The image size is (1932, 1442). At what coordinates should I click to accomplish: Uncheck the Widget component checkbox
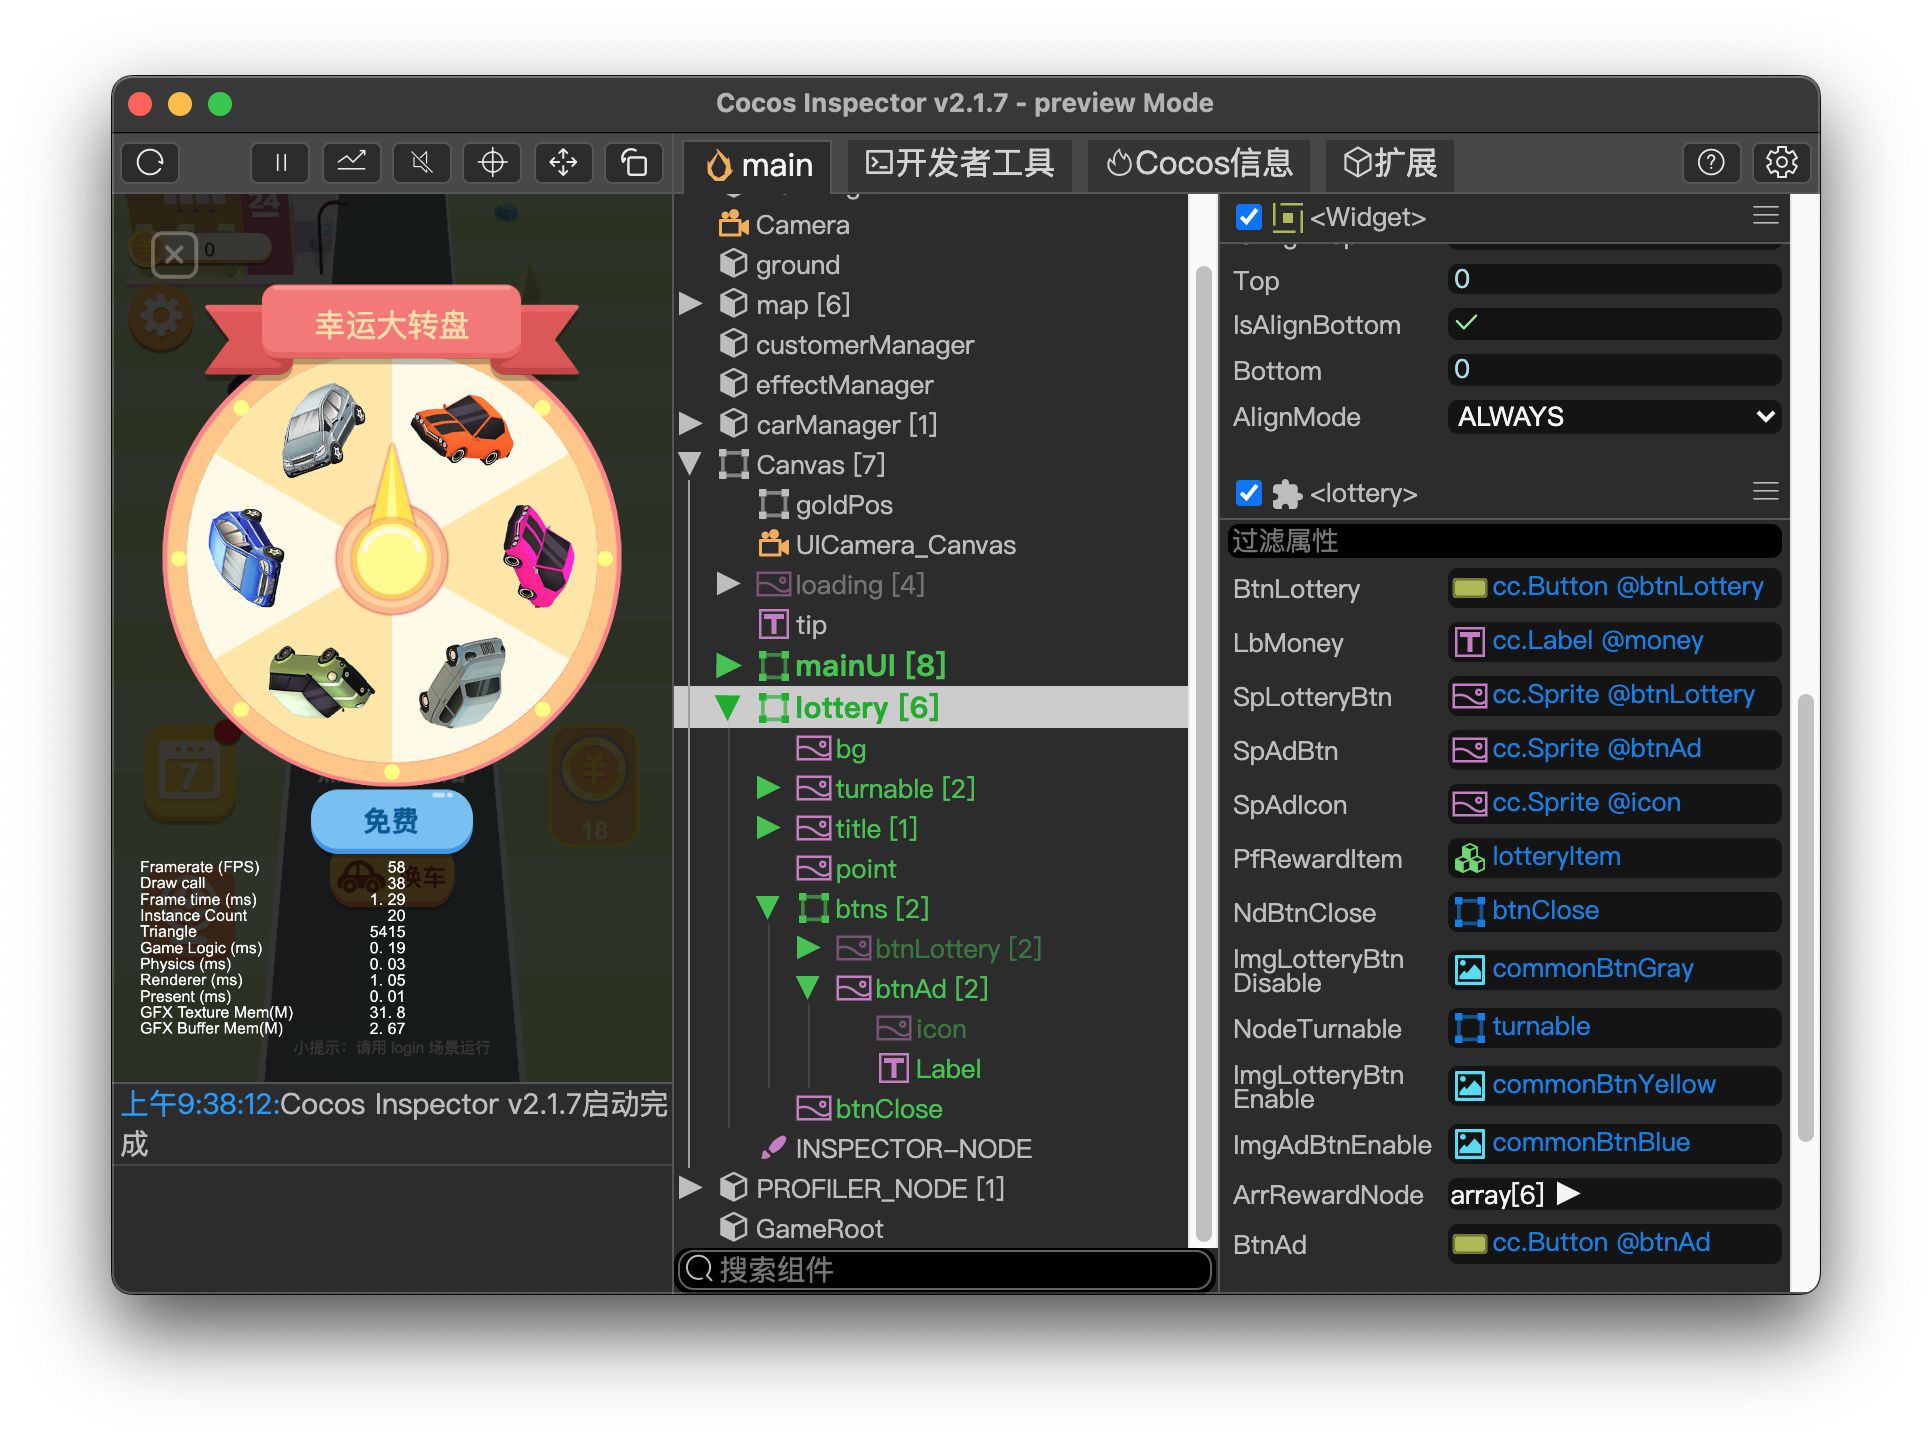pos(1248,217)
